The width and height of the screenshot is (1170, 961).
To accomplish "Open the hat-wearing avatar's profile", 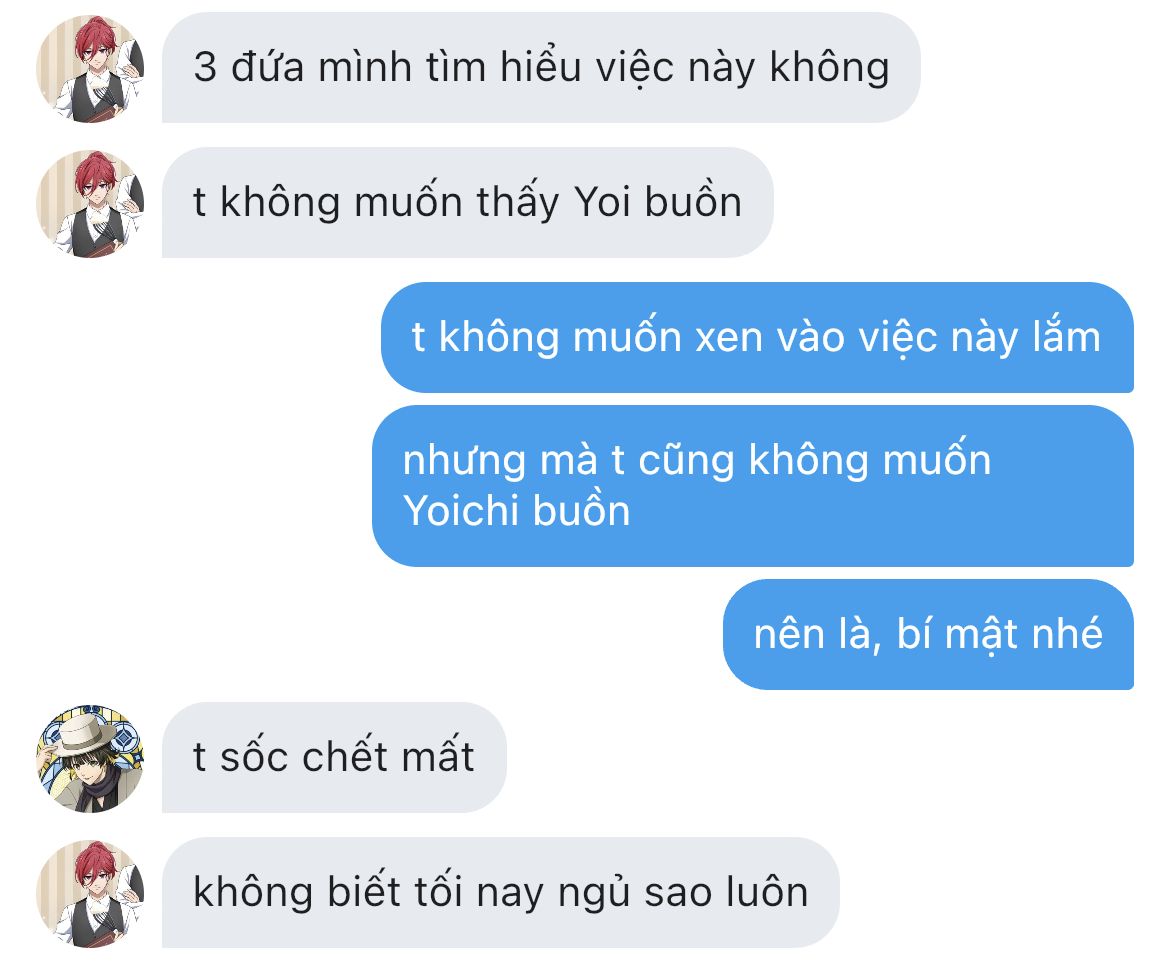I will pos(90,758).
